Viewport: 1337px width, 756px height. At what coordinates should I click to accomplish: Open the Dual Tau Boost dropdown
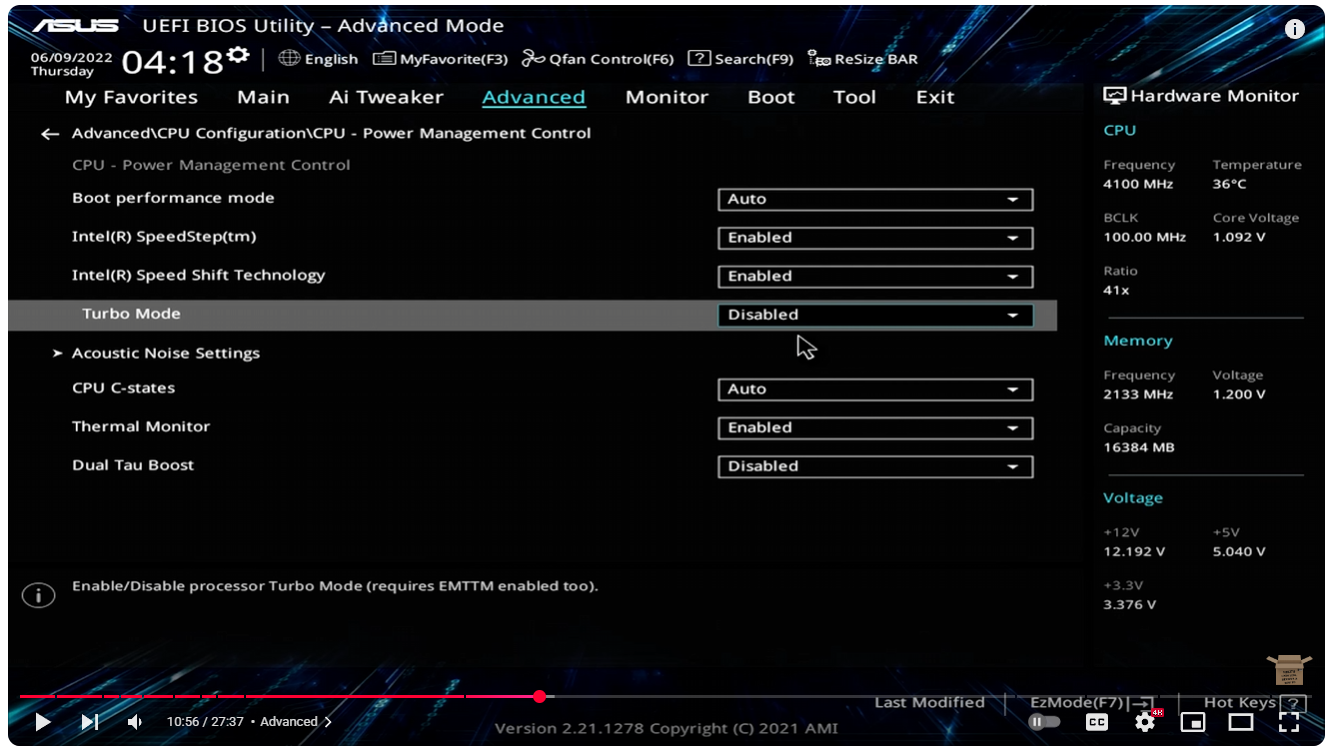tap(875, 467)
